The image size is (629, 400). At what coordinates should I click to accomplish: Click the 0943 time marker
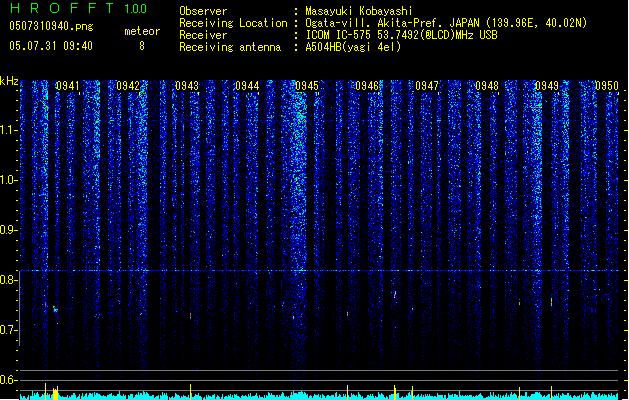(187, 86)
